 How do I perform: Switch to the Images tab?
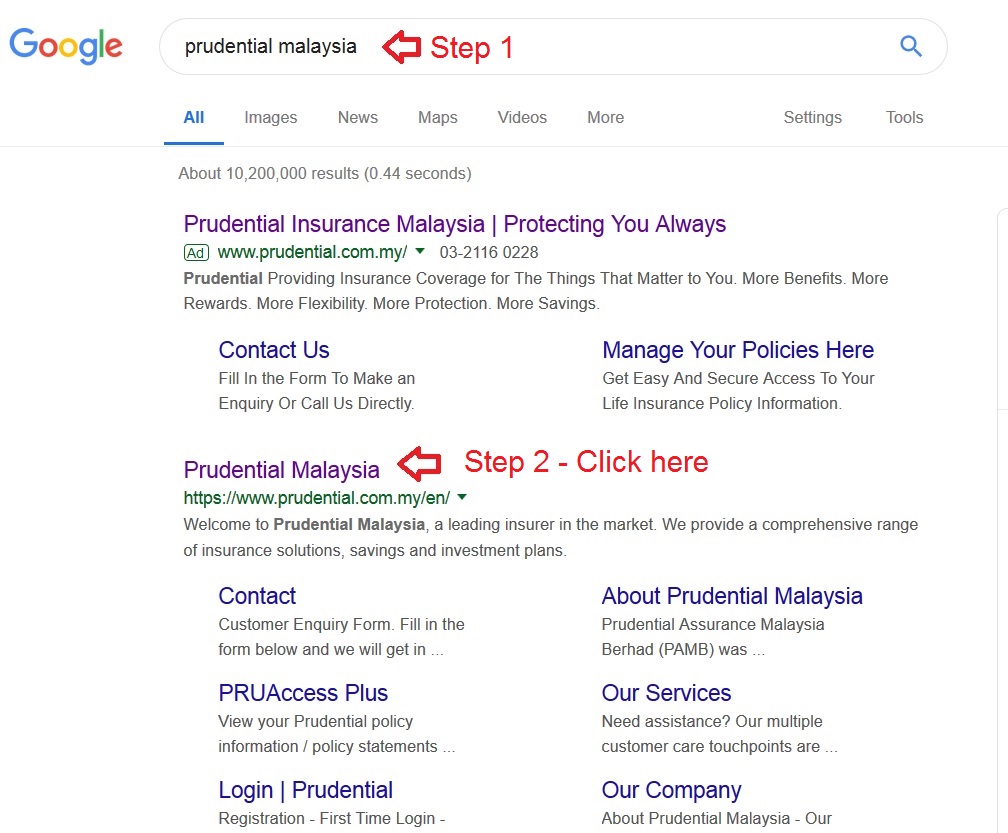pos(270,117)
